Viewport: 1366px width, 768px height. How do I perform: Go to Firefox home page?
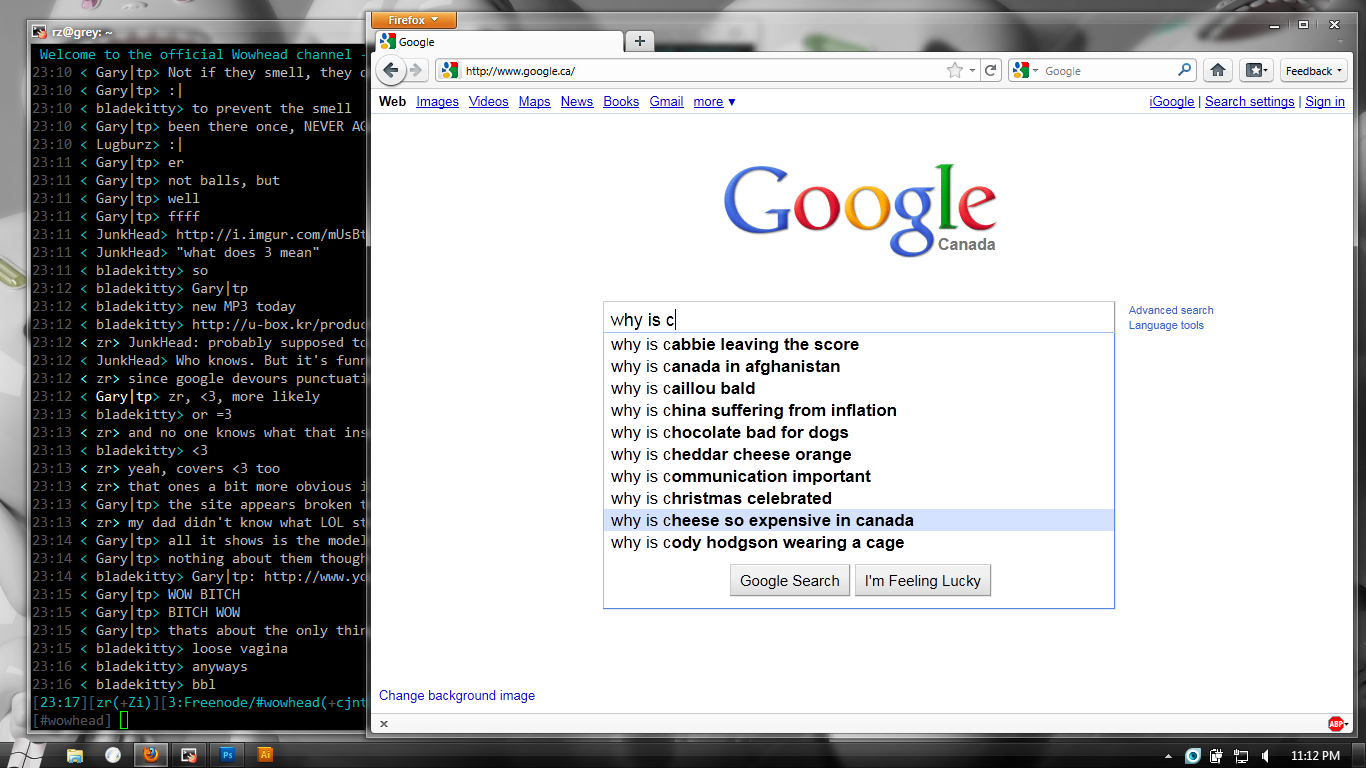(1217, 70)
